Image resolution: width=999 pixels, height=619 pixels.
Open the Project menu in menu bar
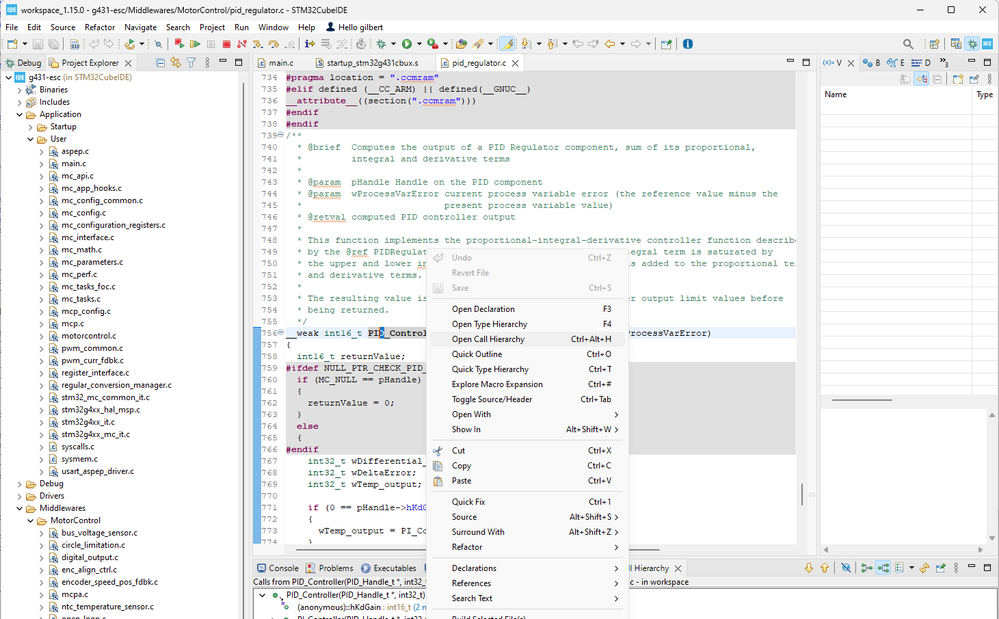pyautogui.click(x=212, y=27)
